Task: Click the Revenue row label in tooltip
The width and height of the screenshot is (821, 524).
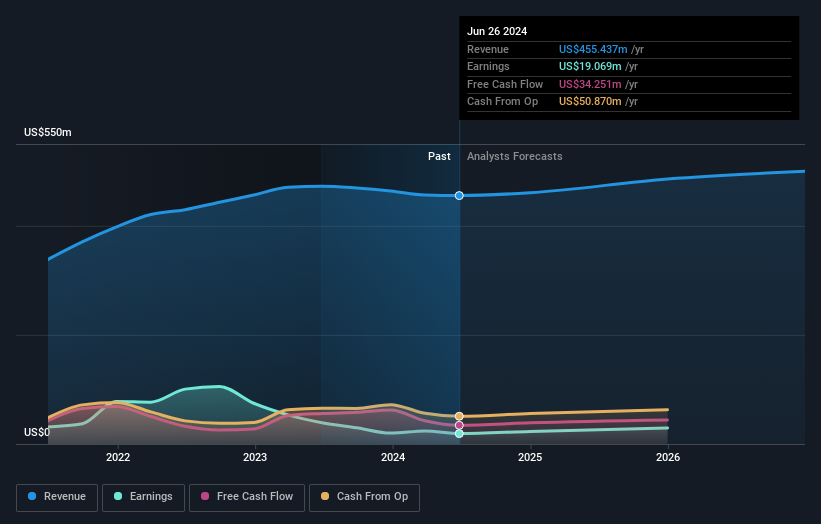Action: pos(488,49)
